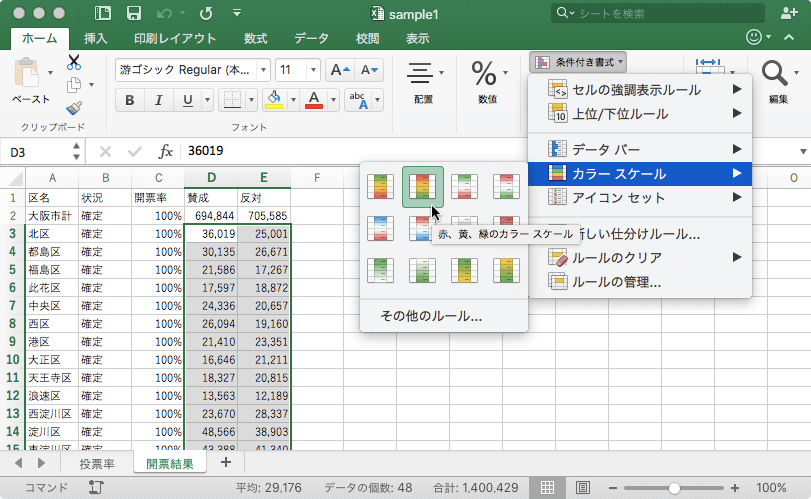This screenshot has width=811, height=499.
Task: Choose the red-white-green color scale preset
Action: pyautogui.click(x=506, y=187)
